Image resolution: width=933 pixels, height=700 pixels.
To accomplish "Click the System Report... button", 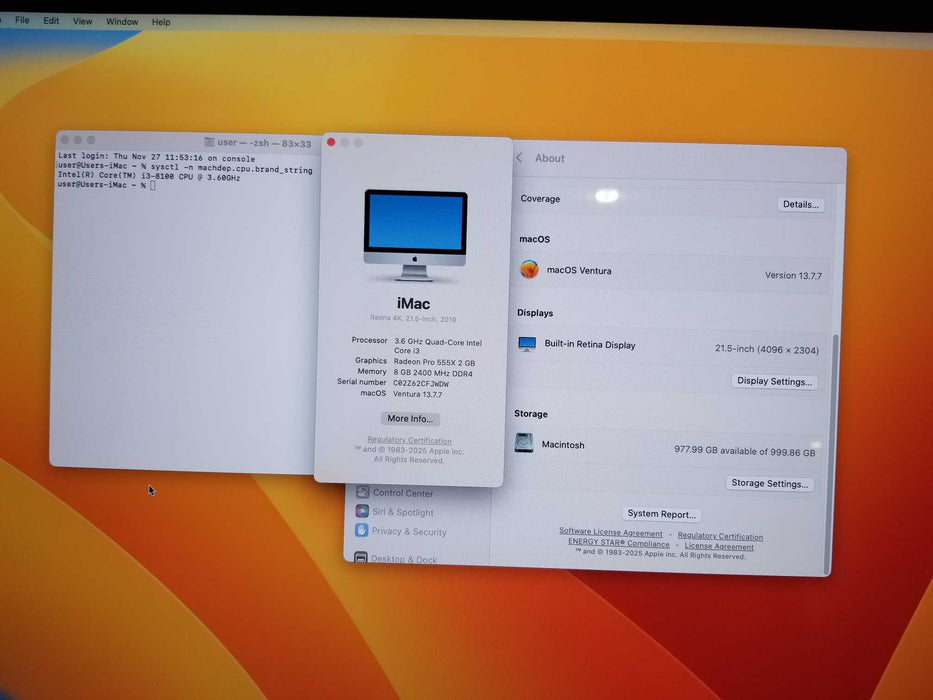I will pos(661,514).
